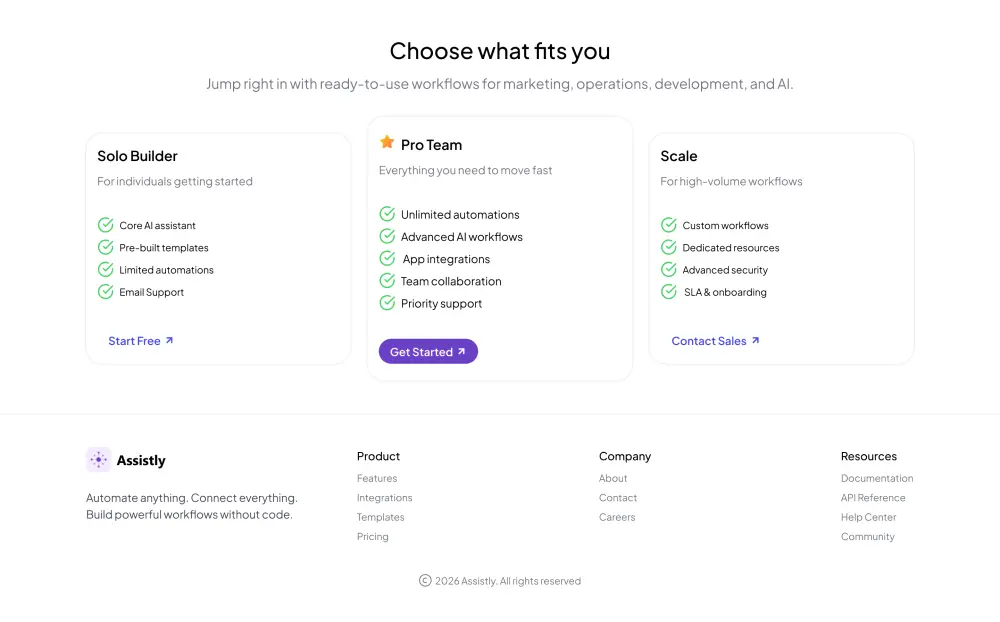Screen dimensions: 1000x622
Task: Click the checkmark beside Core AI assistant
Action: click(x=104, y=225)
